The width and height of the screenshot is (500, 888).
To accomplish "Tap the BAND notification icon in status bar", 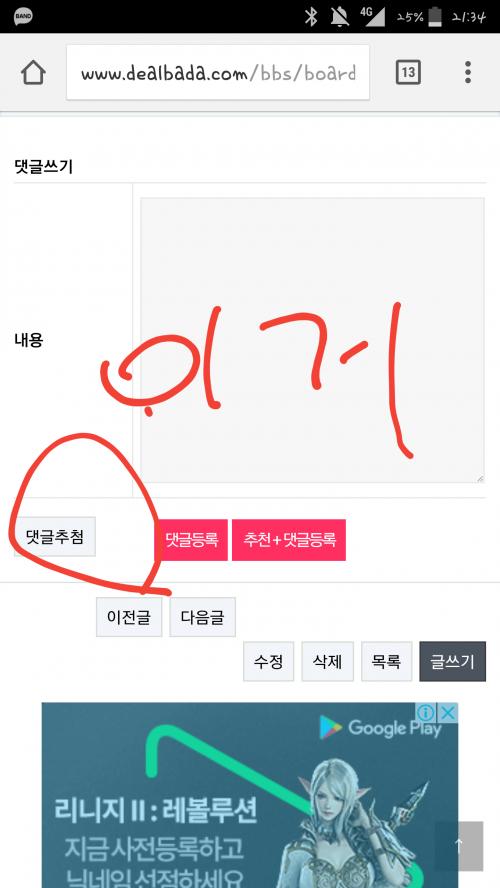I will click(23, 16).
